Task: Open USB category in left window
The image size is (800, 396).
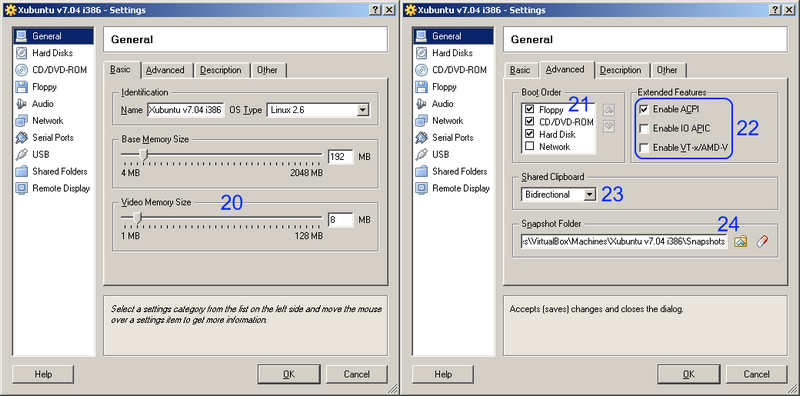Action: 33,154
